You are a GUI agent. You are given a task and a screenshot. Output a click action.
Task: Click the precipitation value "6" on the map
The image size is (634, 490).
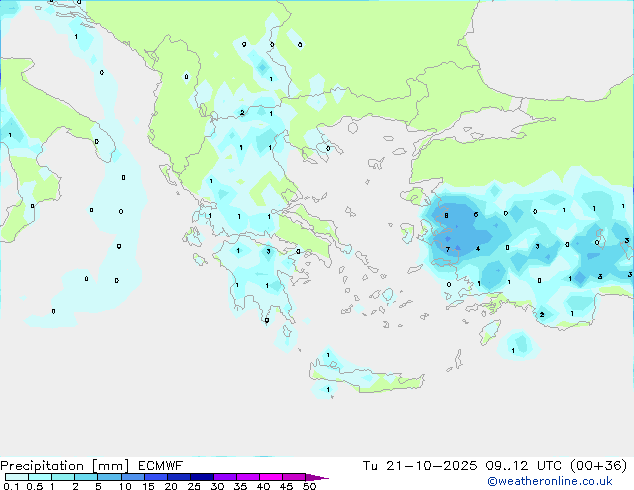[x=476, y=214]
